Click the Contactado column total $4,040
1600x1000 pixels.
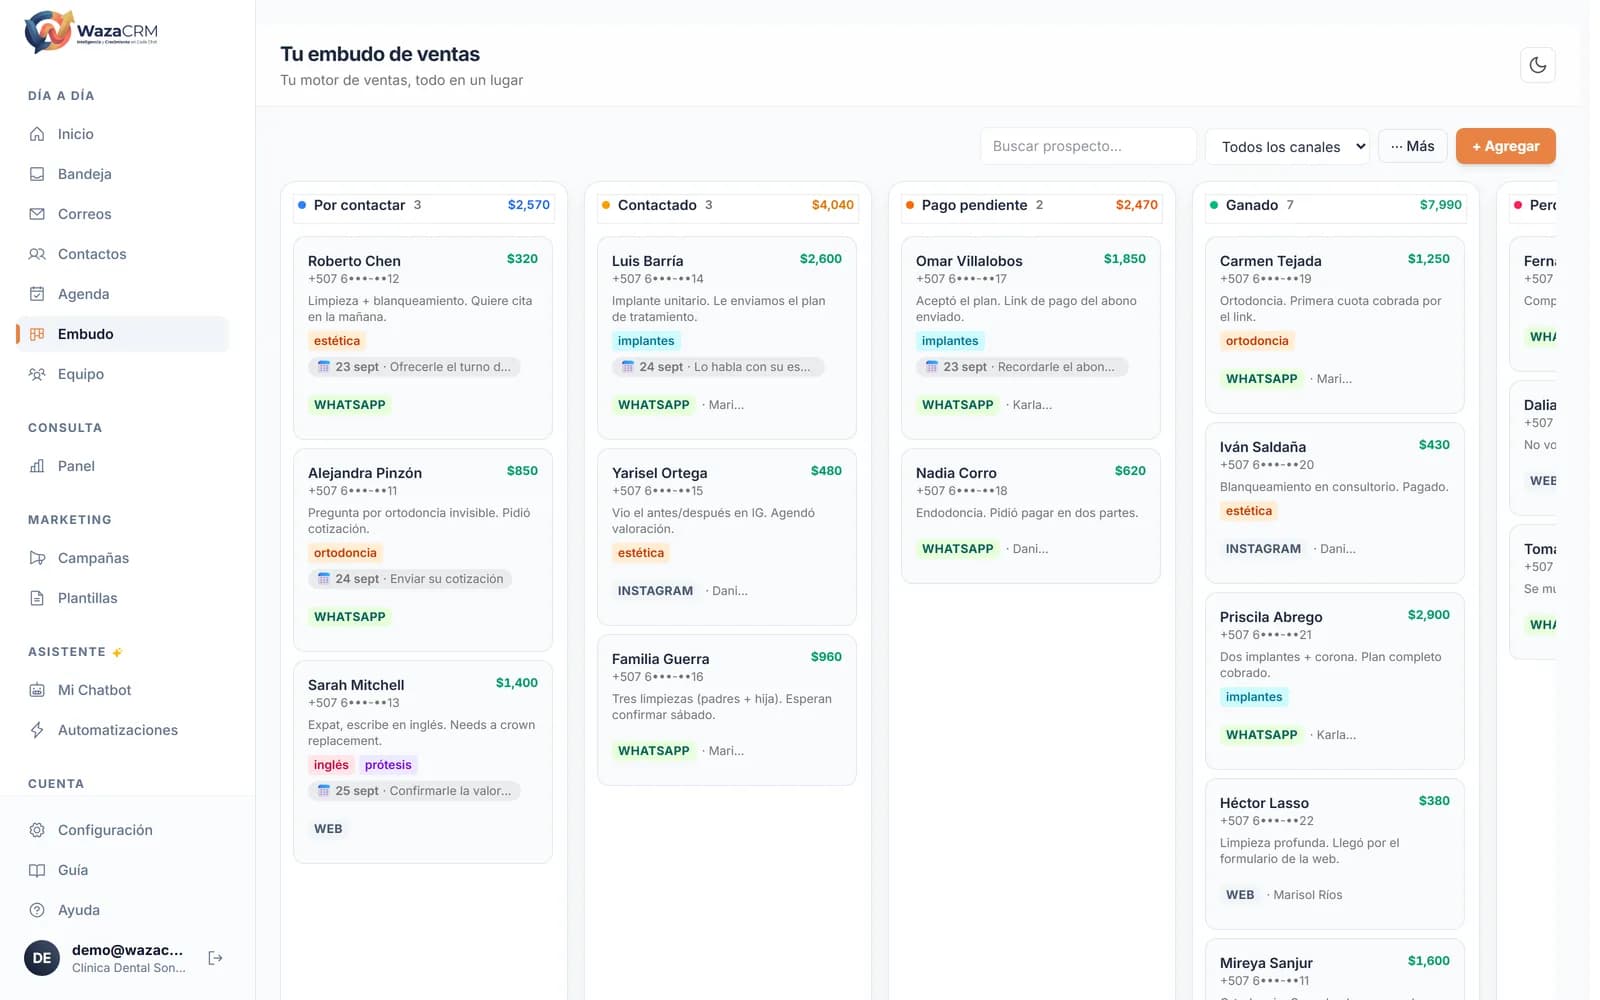coord(833,205)
